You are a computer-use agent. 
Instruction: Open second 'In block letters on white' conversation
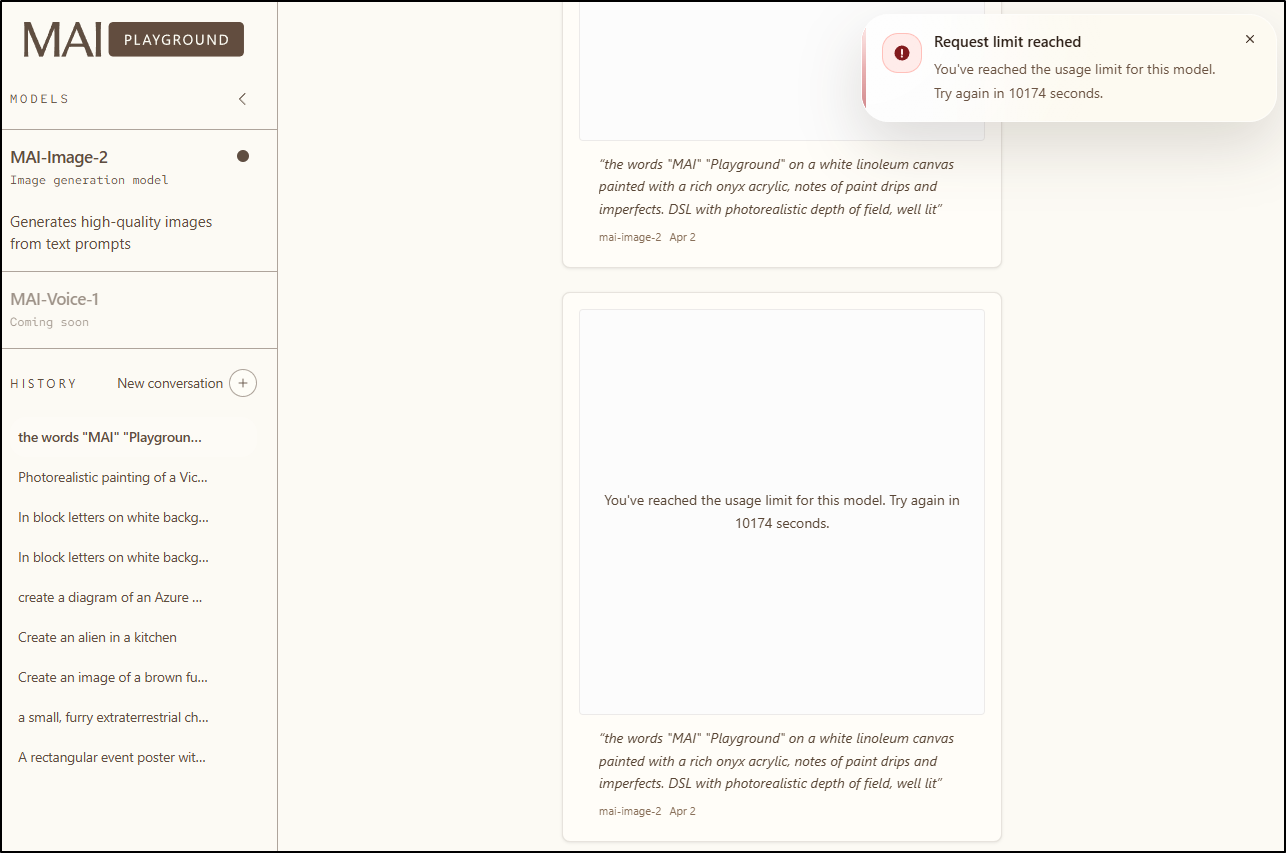[113, 557]
